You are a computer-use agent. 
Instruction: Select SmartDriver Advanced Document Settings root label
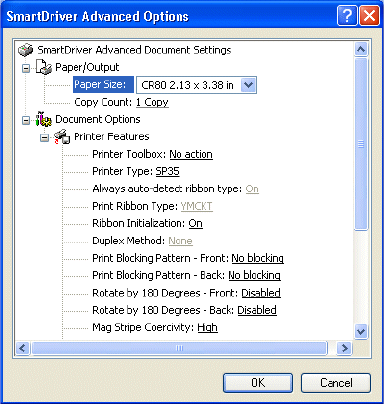tap(134, 50)
